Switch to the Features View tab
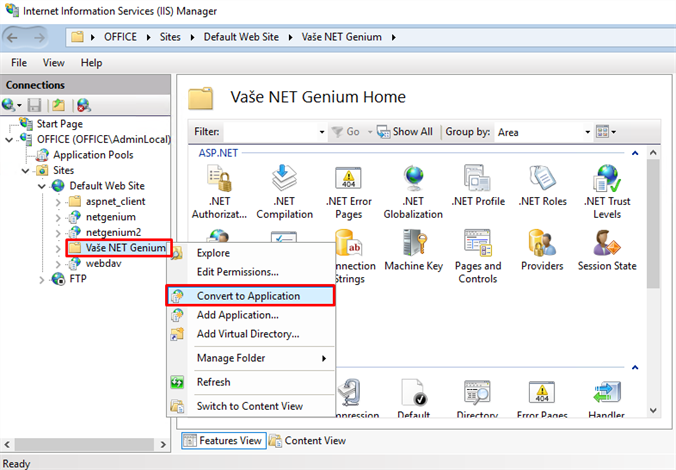Viewport: 676px width, 470px height. point(224,441)
